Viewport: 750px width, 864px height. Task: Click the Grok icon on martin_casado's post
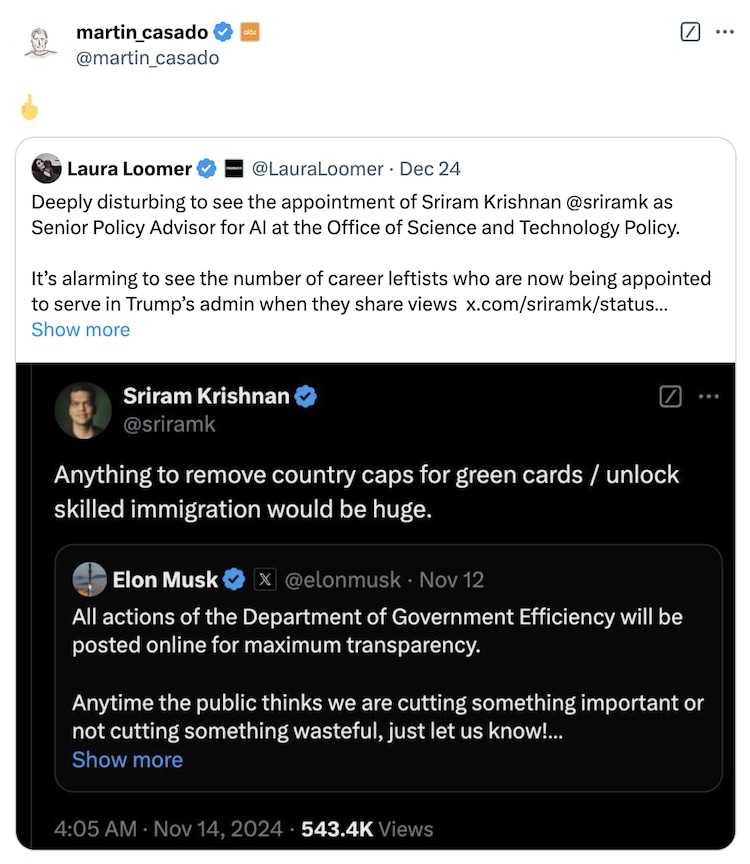(x=690, y=32)
